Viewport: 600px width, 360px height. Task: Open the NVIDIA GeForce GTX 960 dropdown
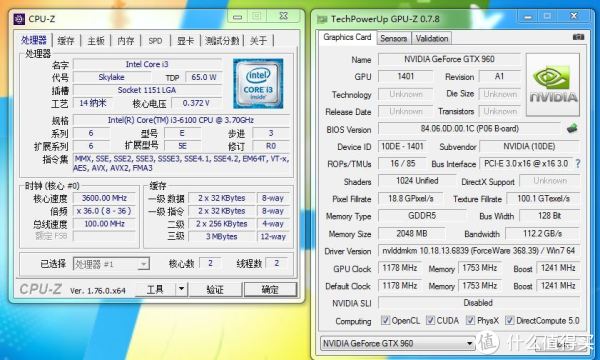(x=398, y=343)
